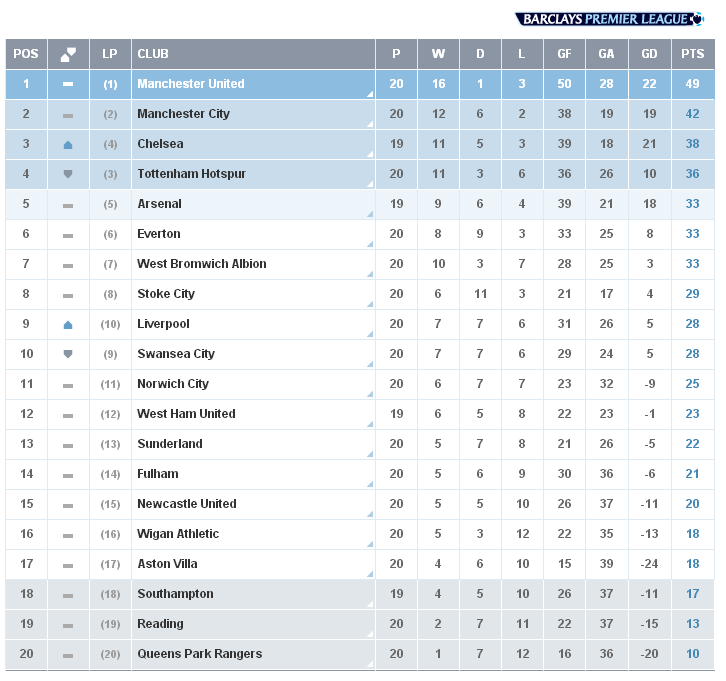Open the Manchester City club link
726x681 pixels.
tap(183, 114)
